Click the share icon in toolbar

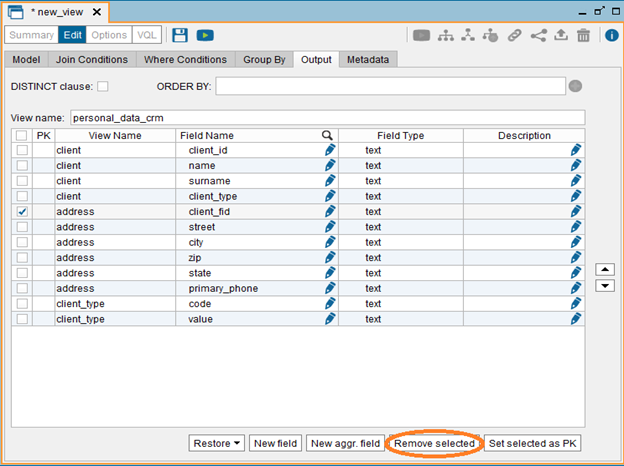click(x=539, y=35)
